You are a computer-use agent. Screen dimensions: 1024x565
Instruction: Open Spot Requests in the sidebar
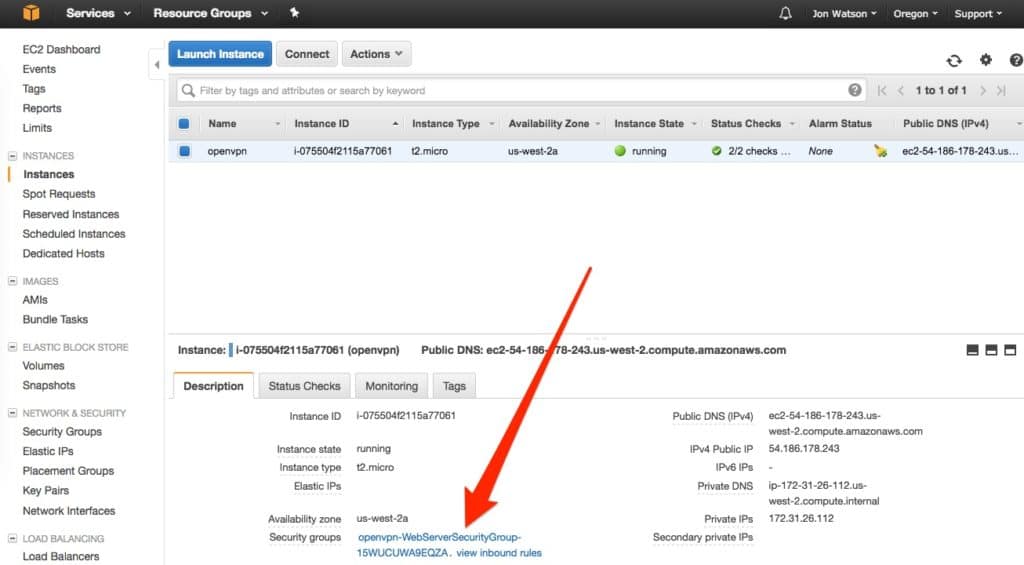pyautogui.click(x=59, y=194)
